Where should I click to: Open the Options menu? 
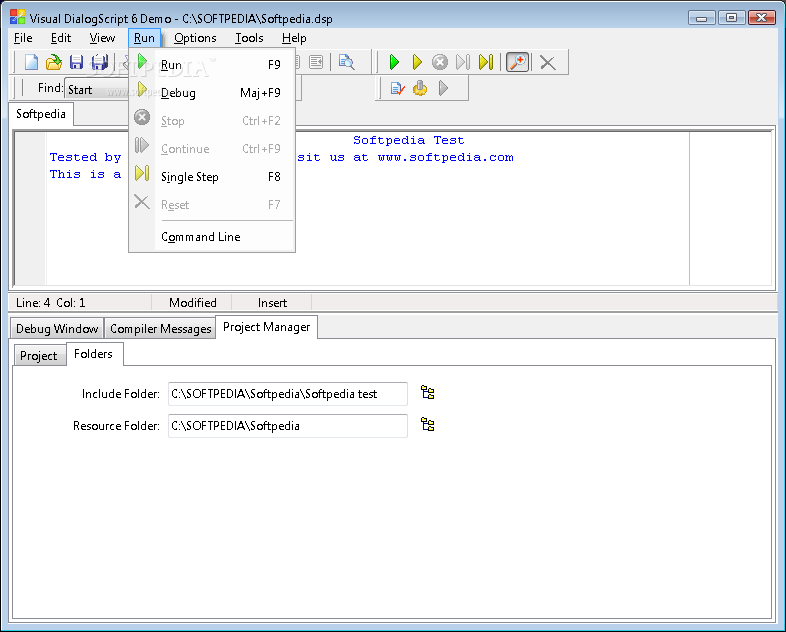(195, 38)
